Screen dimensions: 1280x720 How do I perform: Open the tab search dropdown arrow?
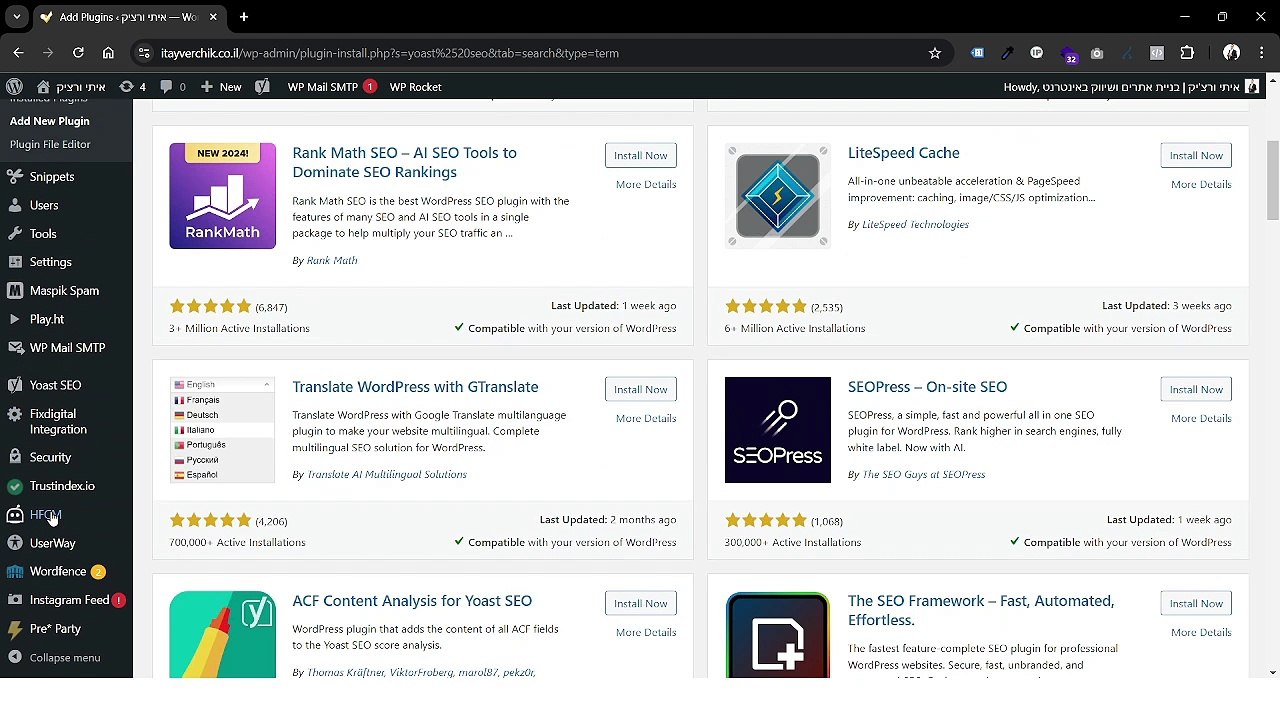[16, 17]
